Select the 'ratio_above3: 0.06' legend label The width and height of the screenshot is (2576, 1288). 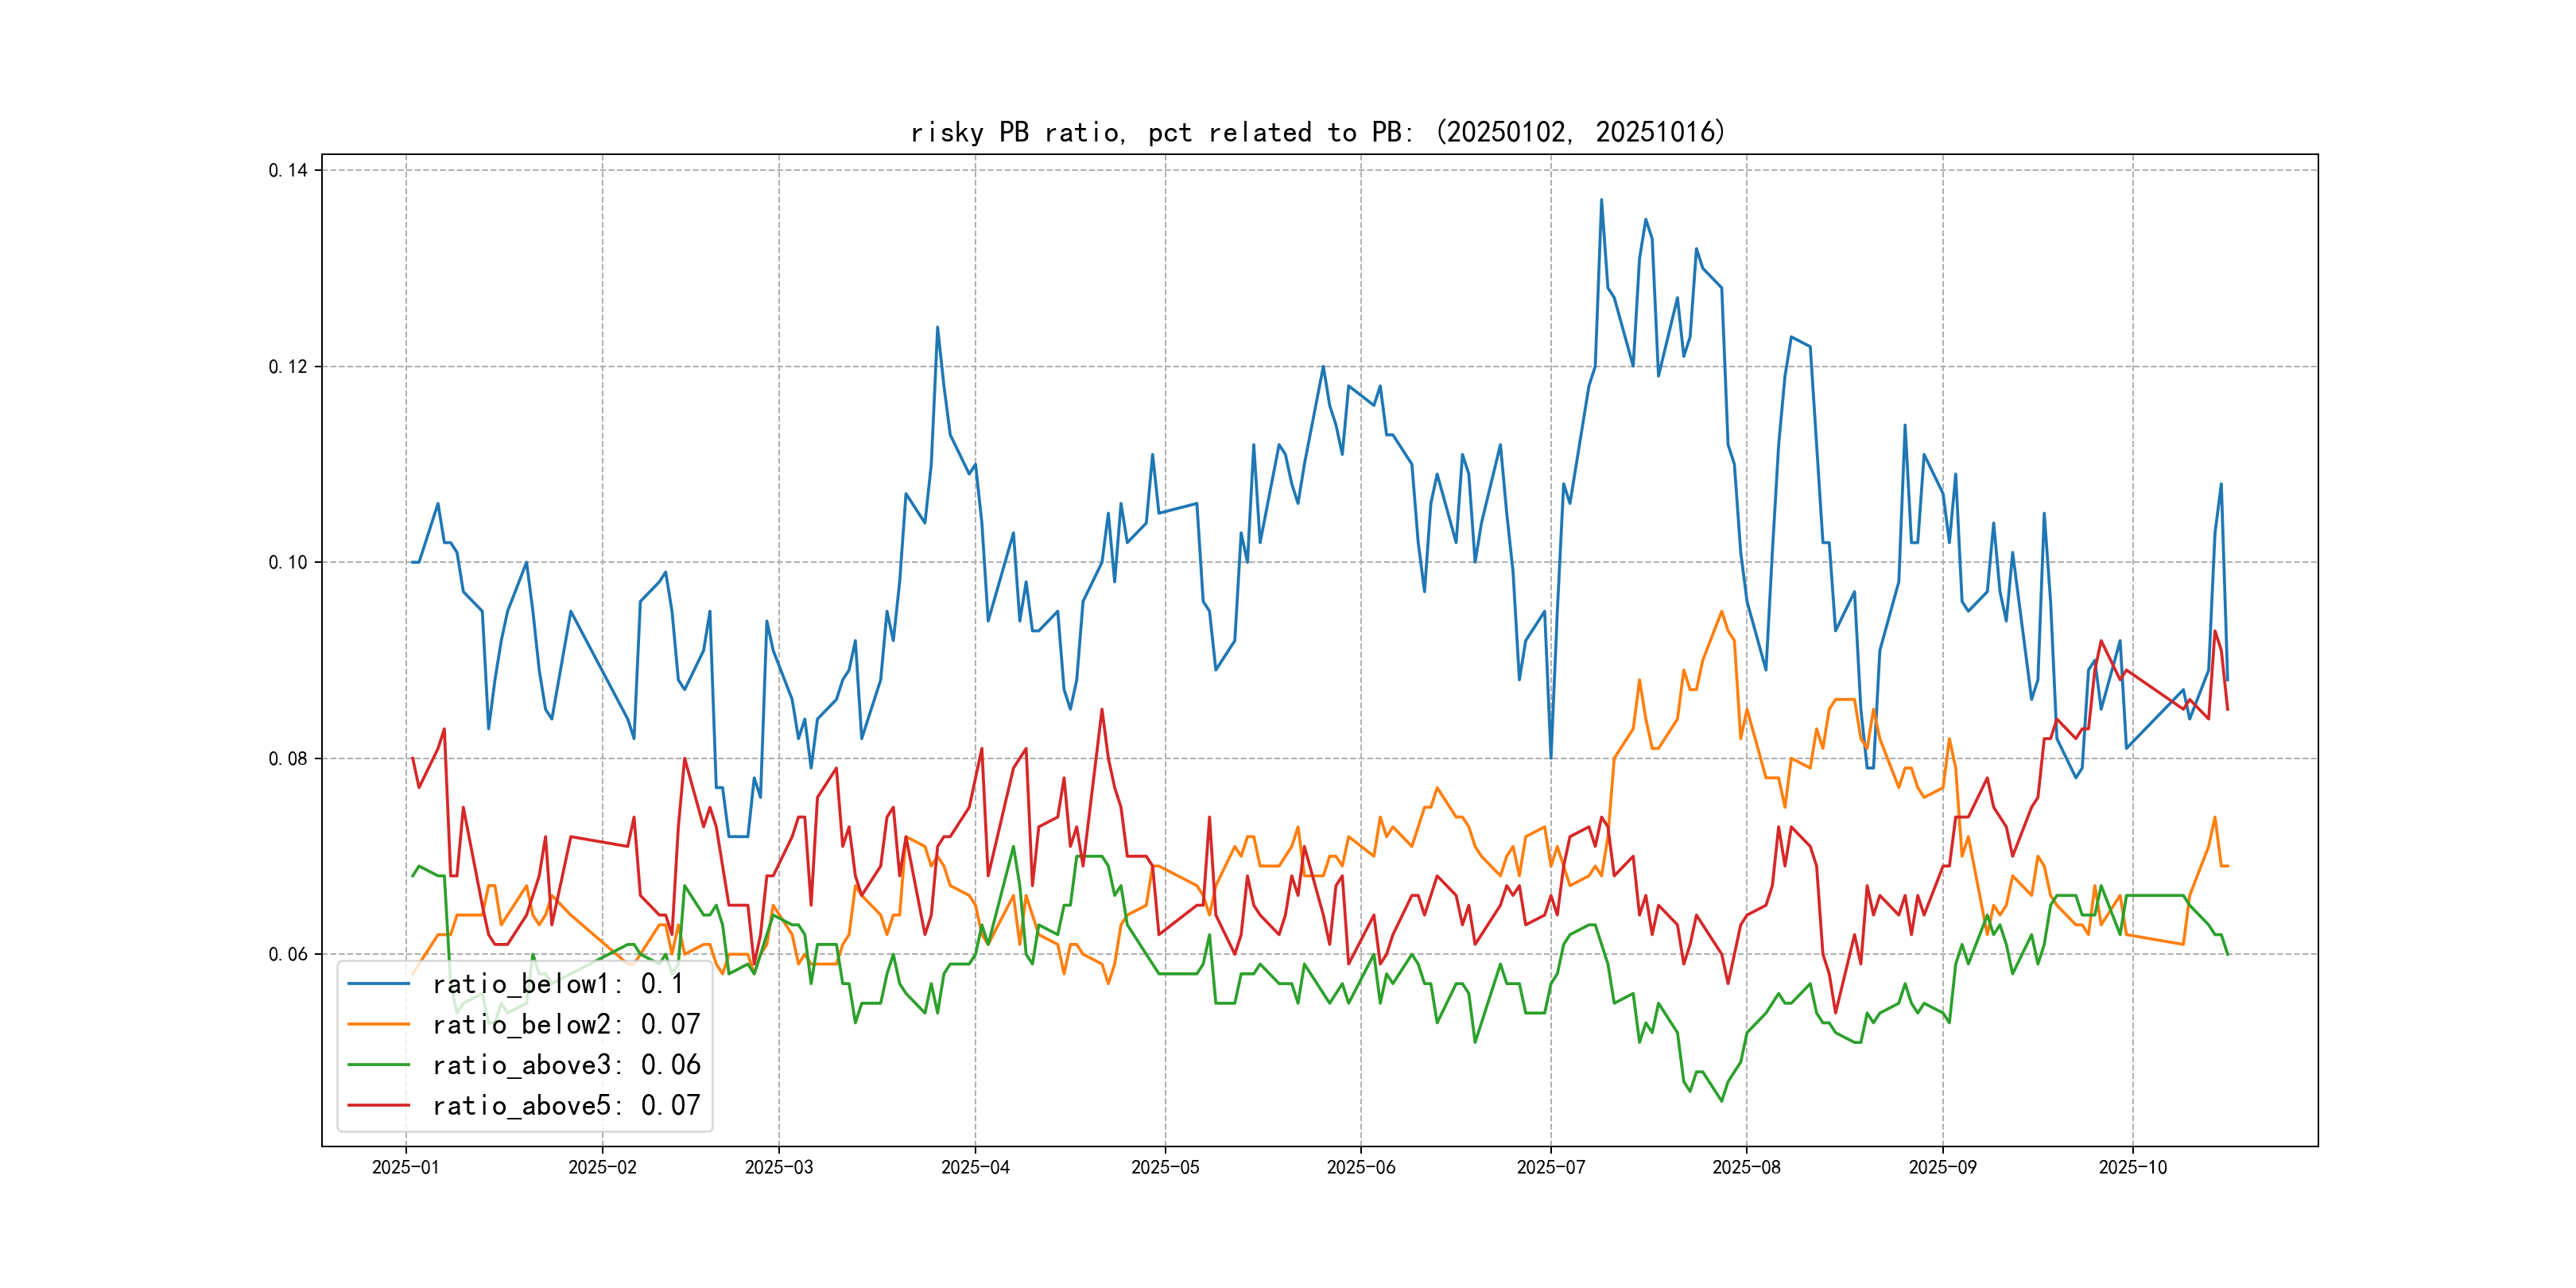[566, 1065]
